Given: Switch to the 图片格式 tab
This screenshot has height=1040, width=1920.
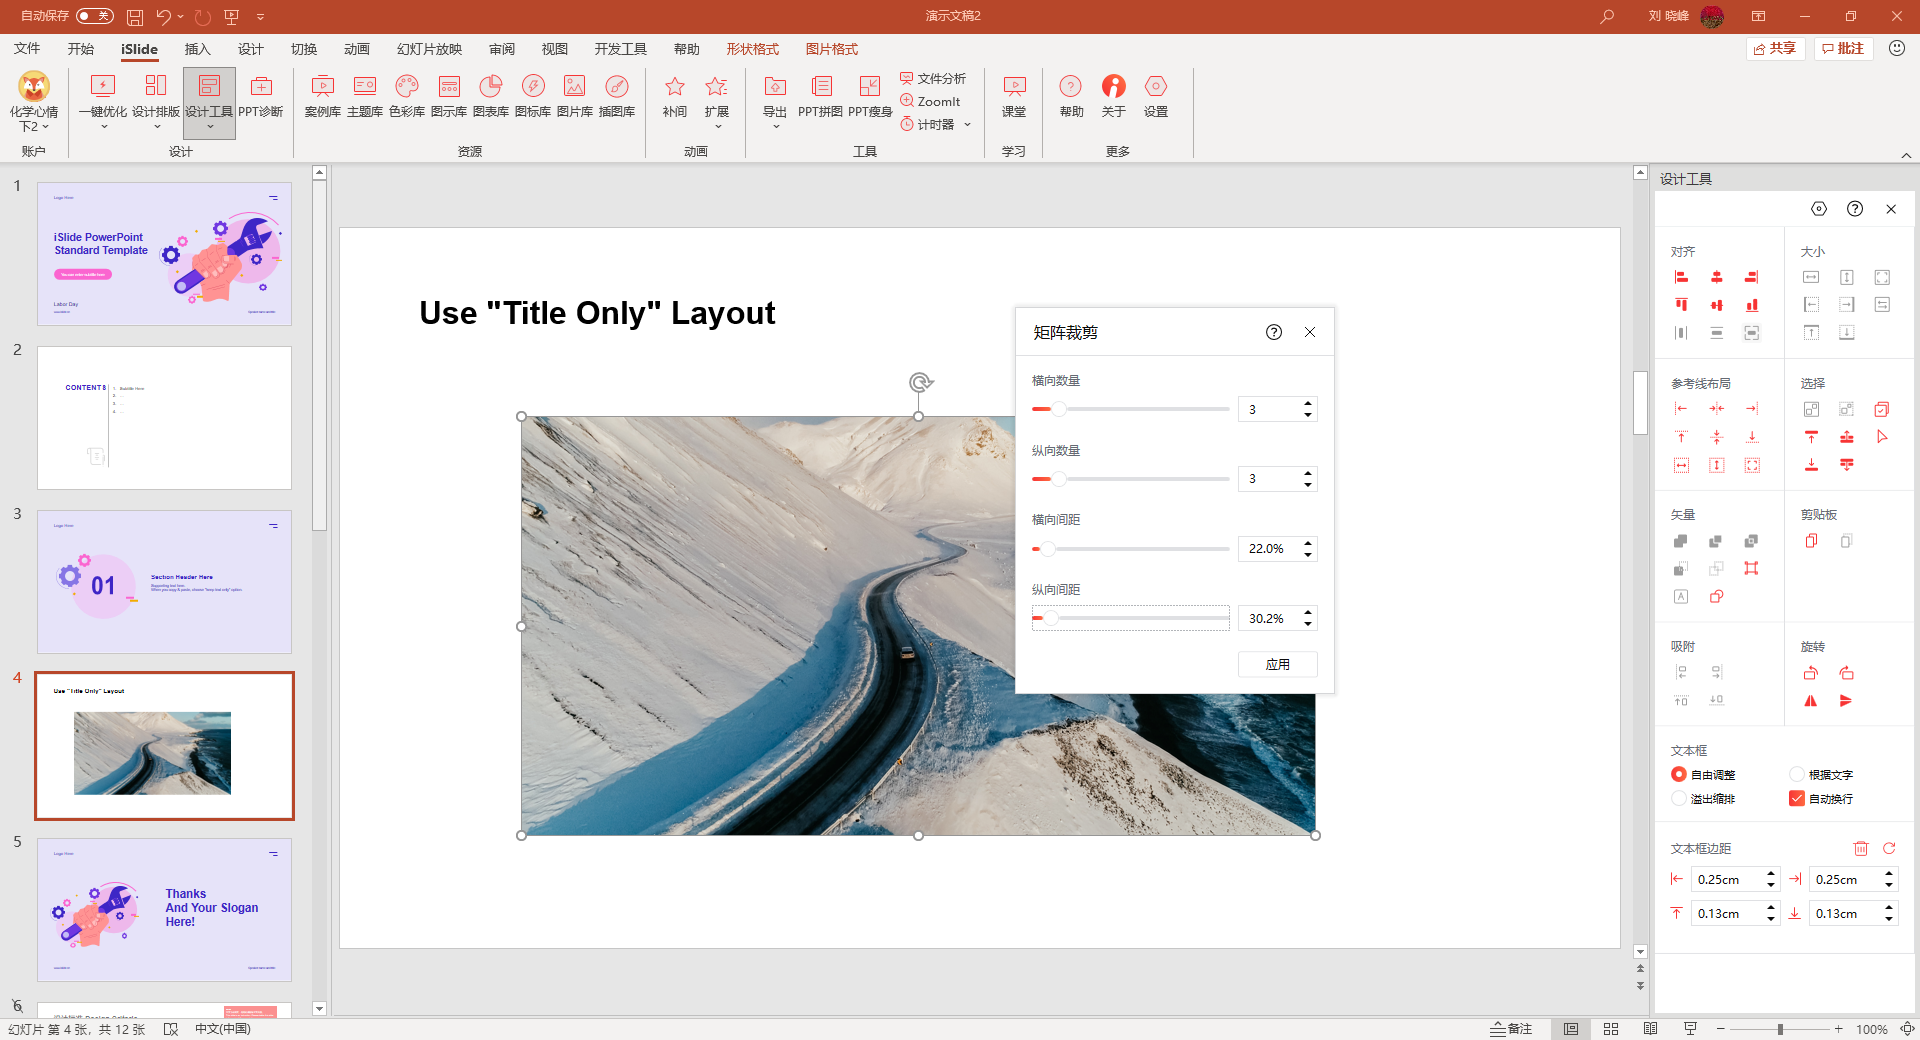Looking at the screenshot, I should pos(832,49).
